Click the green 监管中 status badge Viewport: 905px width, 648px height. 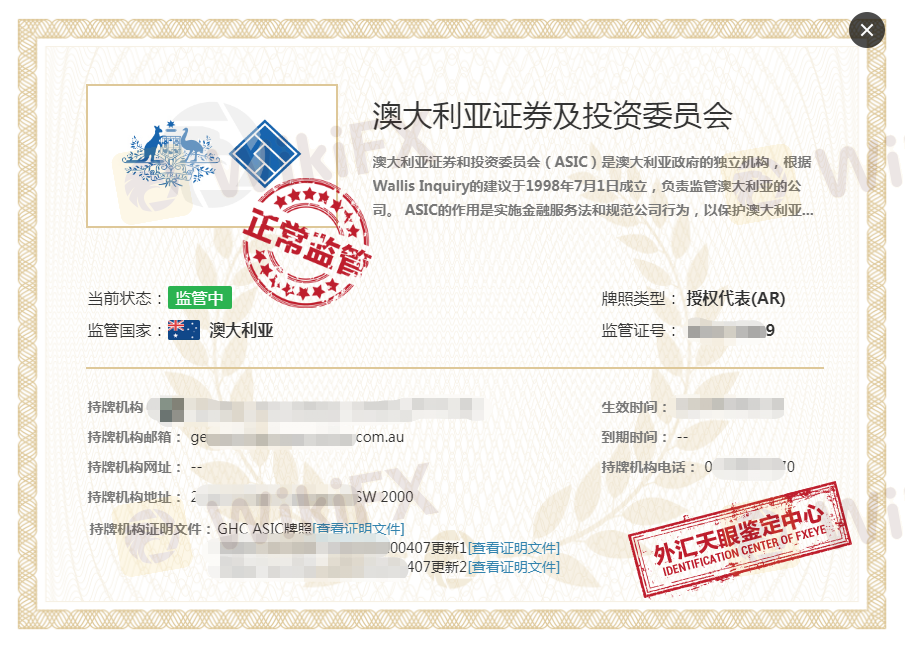pyautogui.click(x=200, y=298)
